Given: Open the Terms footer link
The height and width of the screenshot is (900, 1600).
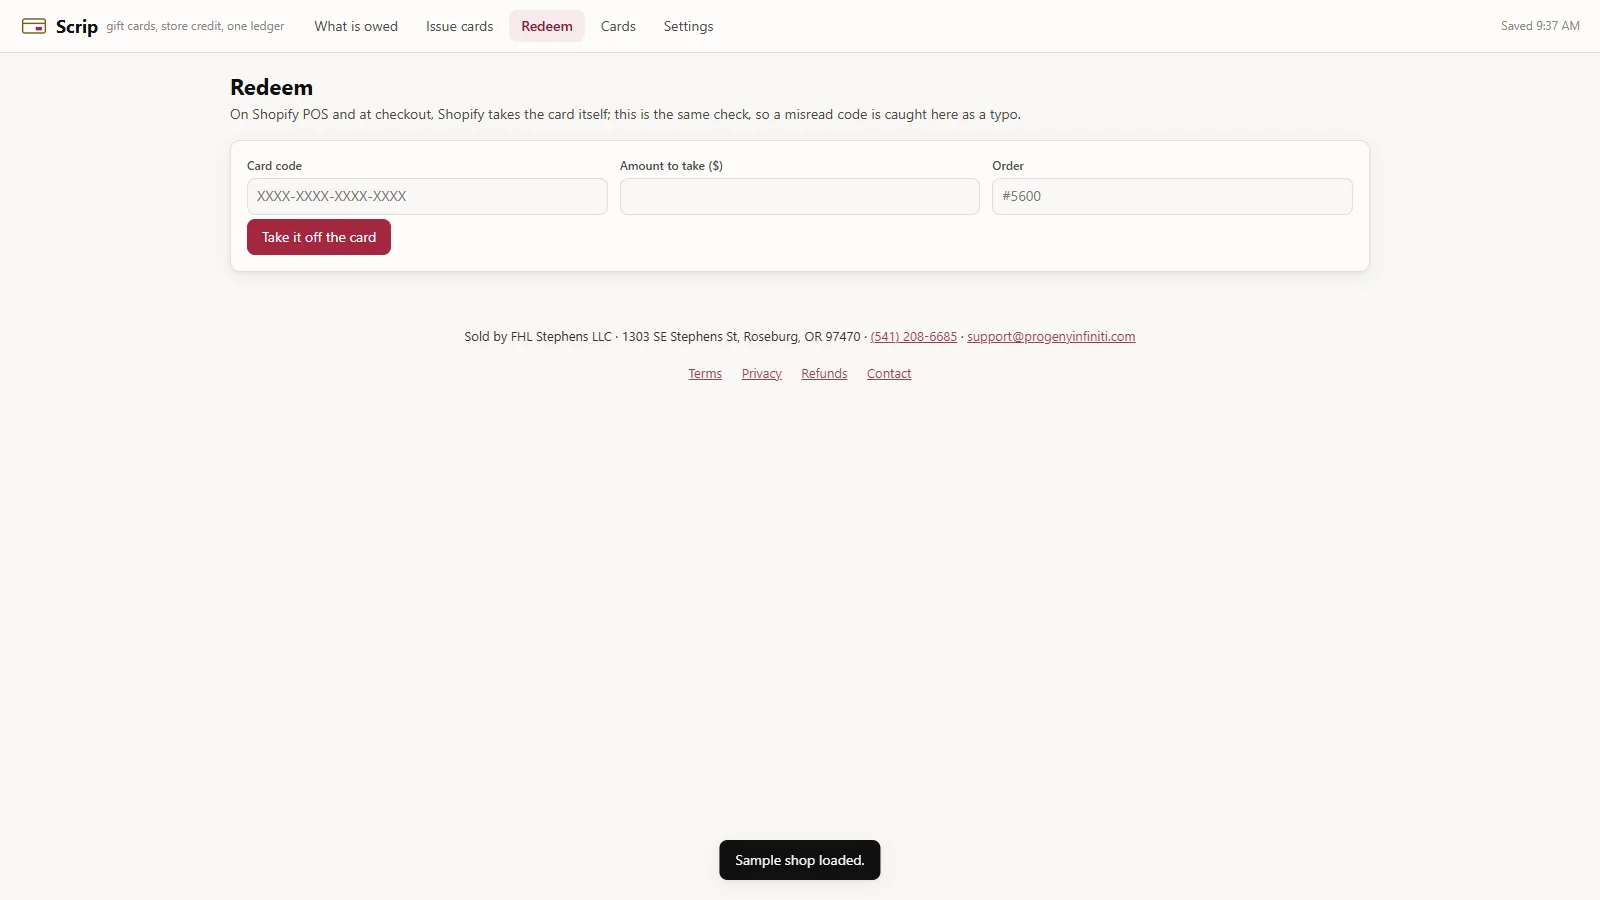Looking at the screenshot, I should click(705, 374).
